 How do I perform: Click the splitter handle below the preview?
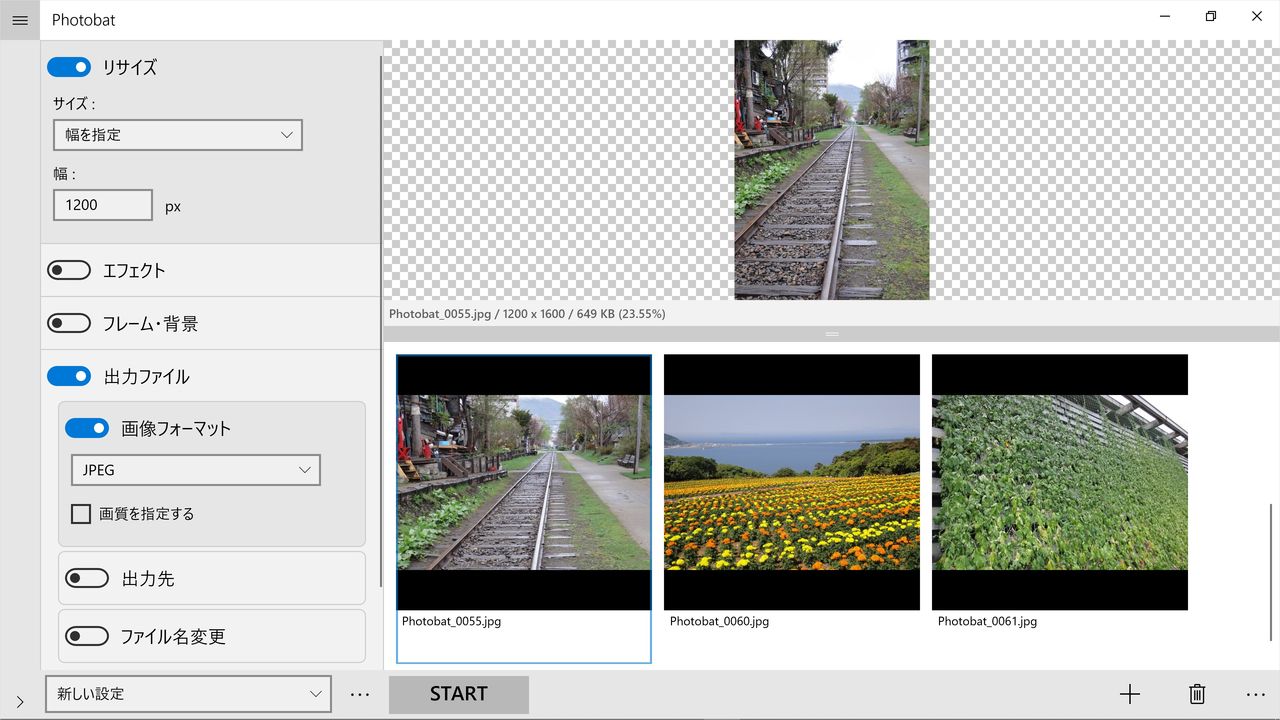[x=832, y=334]
